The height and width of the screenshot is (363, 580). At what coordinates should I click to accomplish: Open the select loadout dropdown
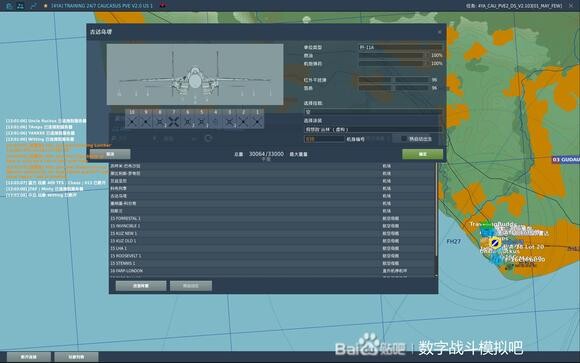coord(373,112)
